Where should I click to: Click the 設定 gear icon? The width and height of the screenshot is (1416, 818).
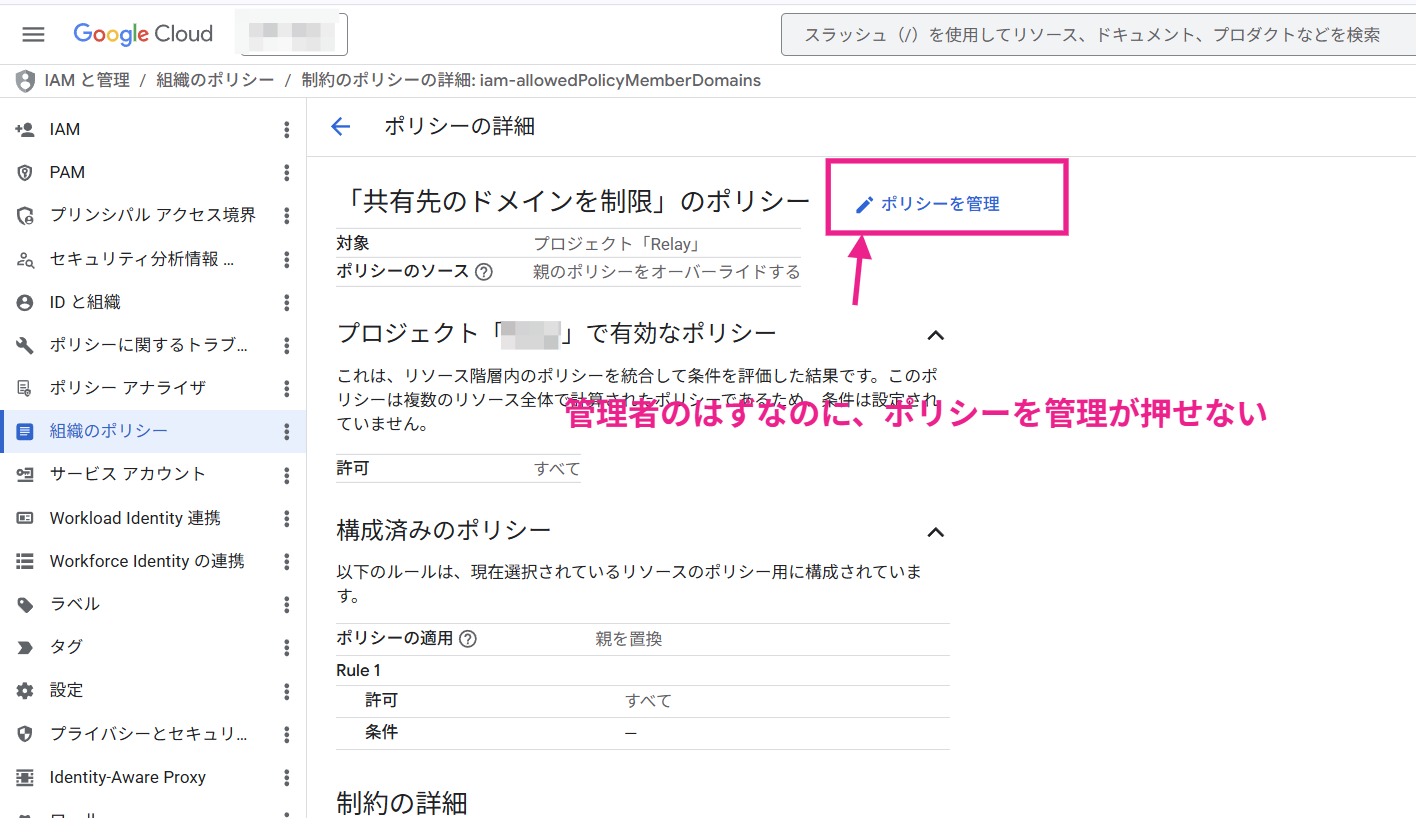(x=26, y=690)
